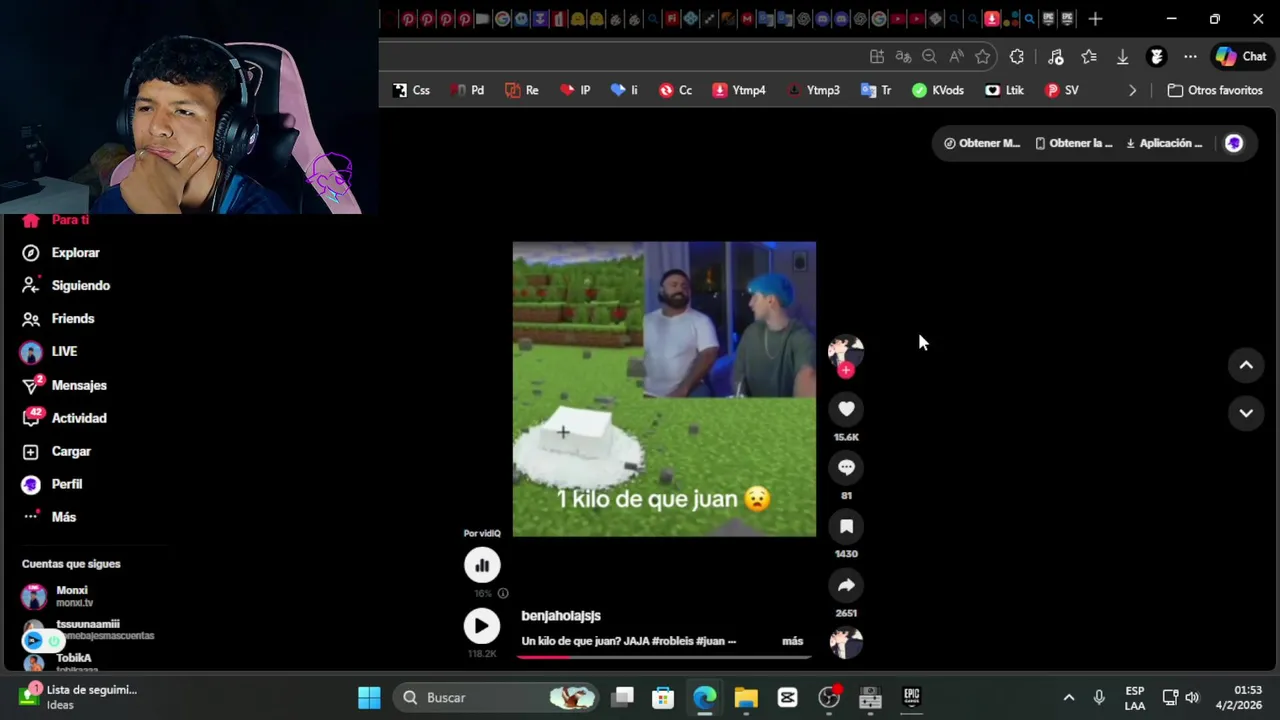Open Copilot Chat button

1241,57
